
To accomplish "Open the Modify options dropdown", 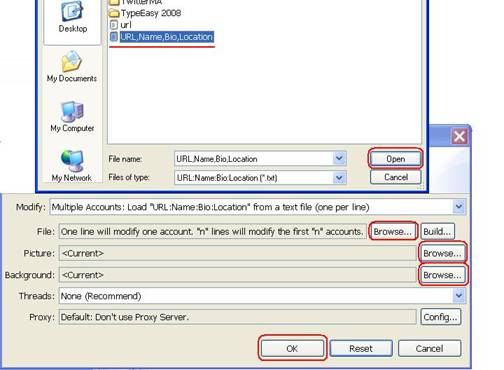I will click(459, 207).
